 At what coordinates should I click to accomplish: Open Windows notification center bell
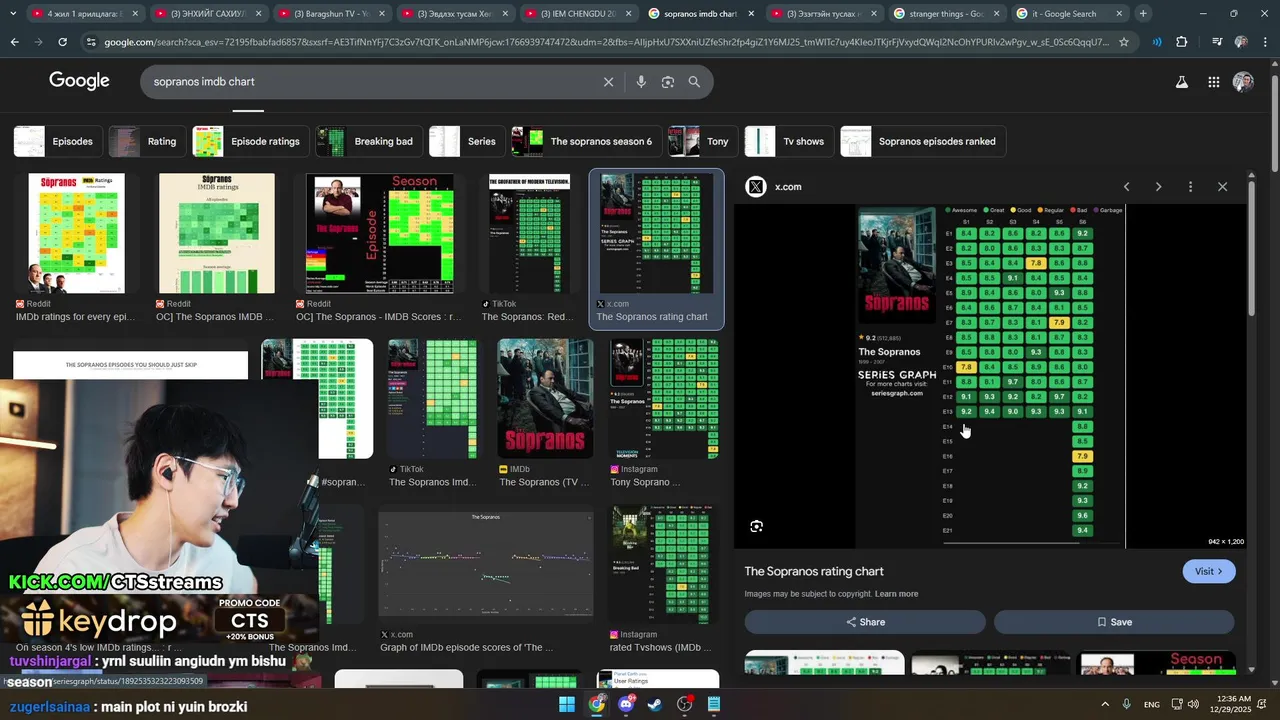point(1262,705)
